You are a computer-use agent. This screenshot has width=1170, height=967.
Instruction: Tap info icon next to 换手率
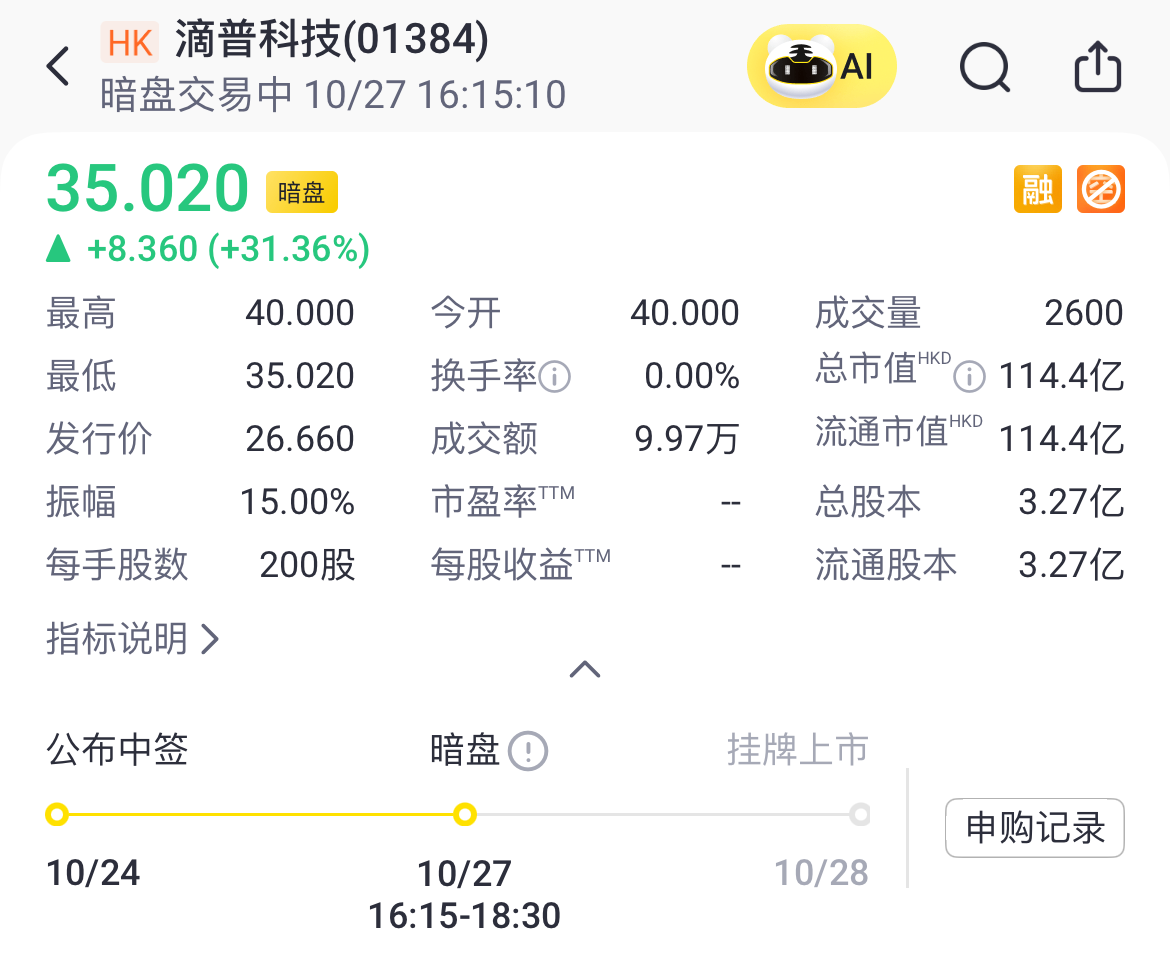554,377
